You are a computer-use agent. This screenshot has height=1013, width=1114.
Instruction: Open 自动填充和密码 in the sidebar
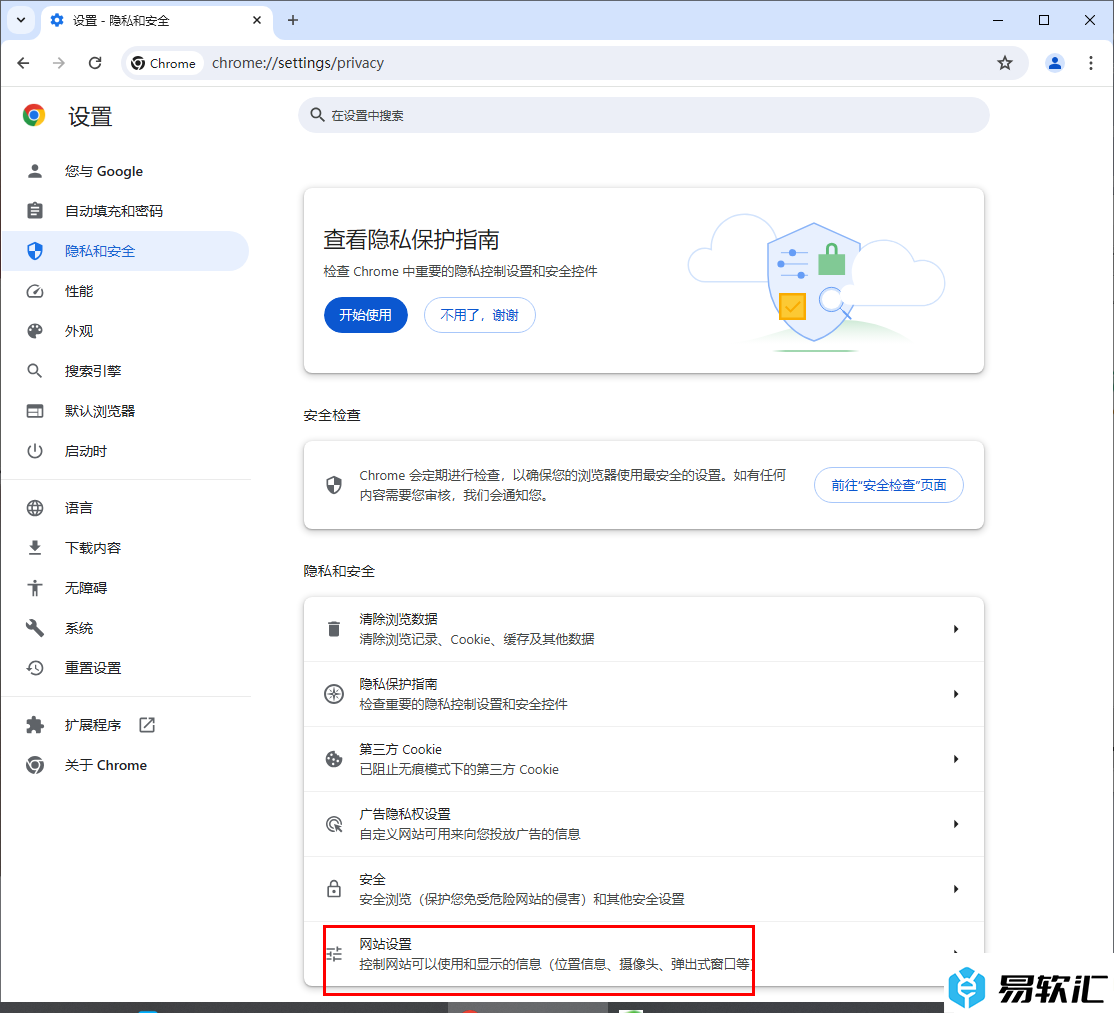[x=125, y=211]
